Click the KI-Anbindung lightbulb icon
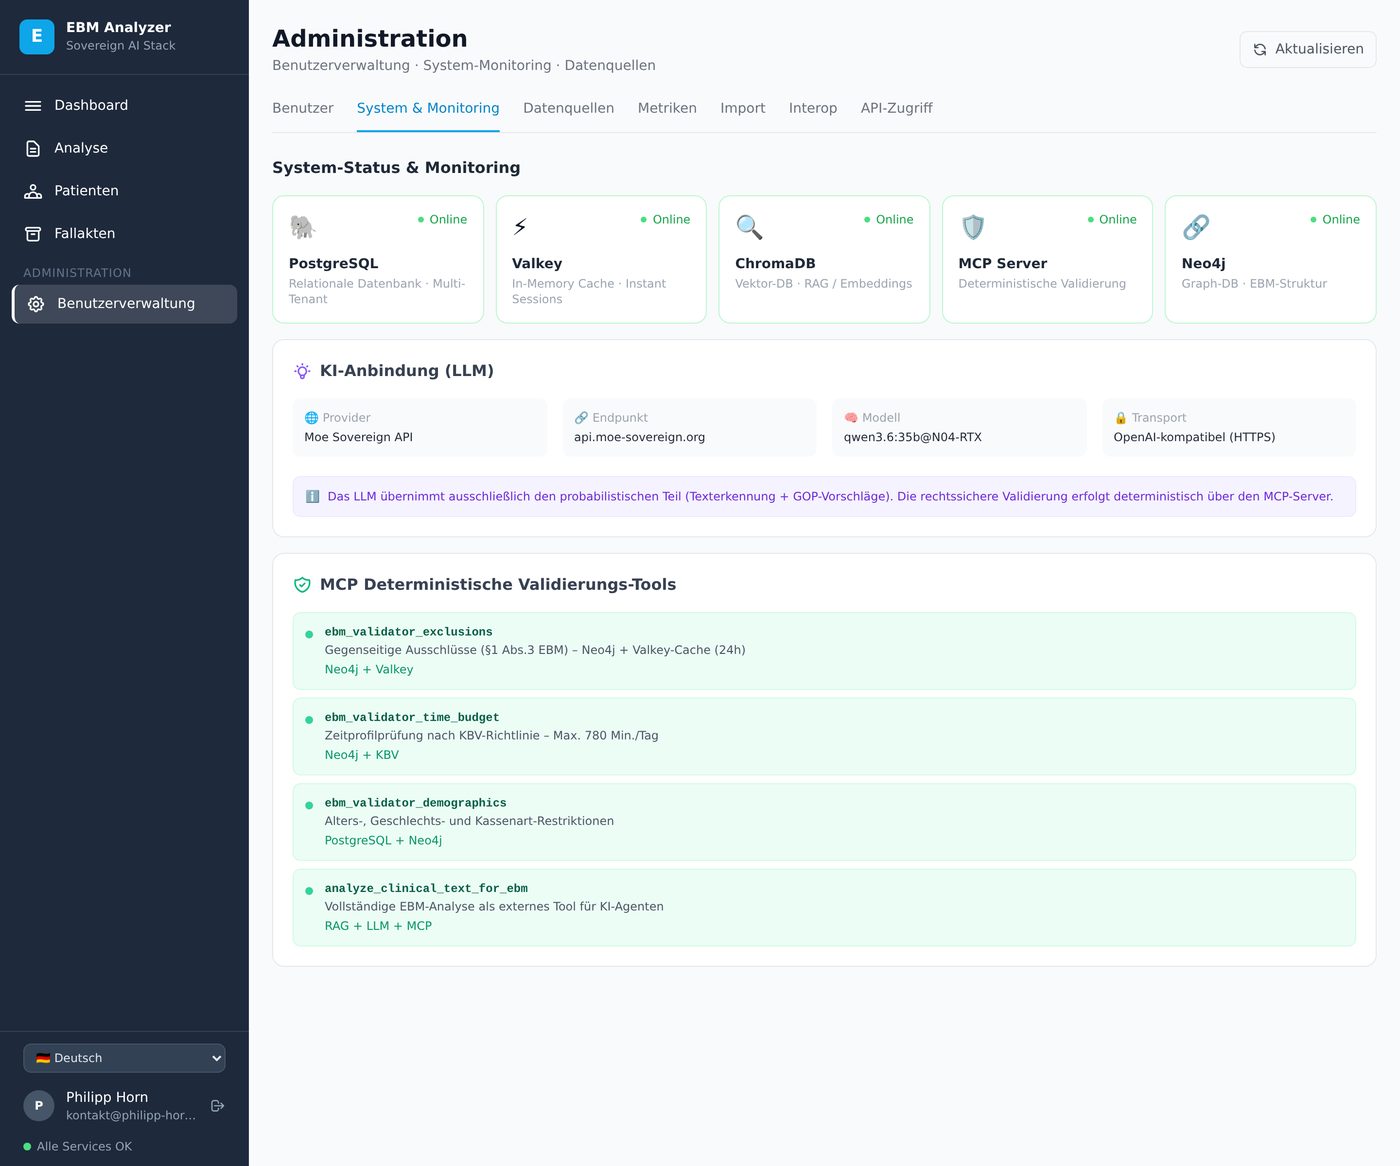The width and height of the screenshot is (1400, 1166). click(302, 371)
